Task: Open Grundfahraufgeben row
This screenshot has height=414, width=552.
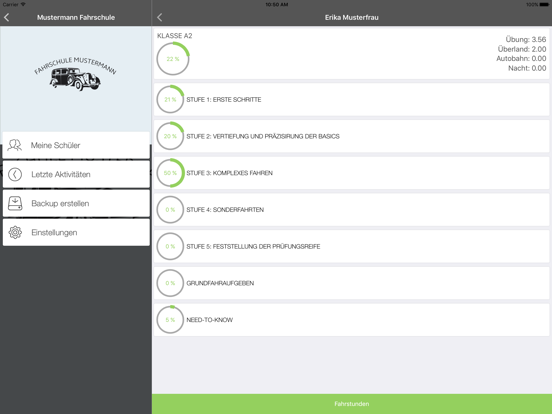Action: pyautogui.click(x=351, y=283)
